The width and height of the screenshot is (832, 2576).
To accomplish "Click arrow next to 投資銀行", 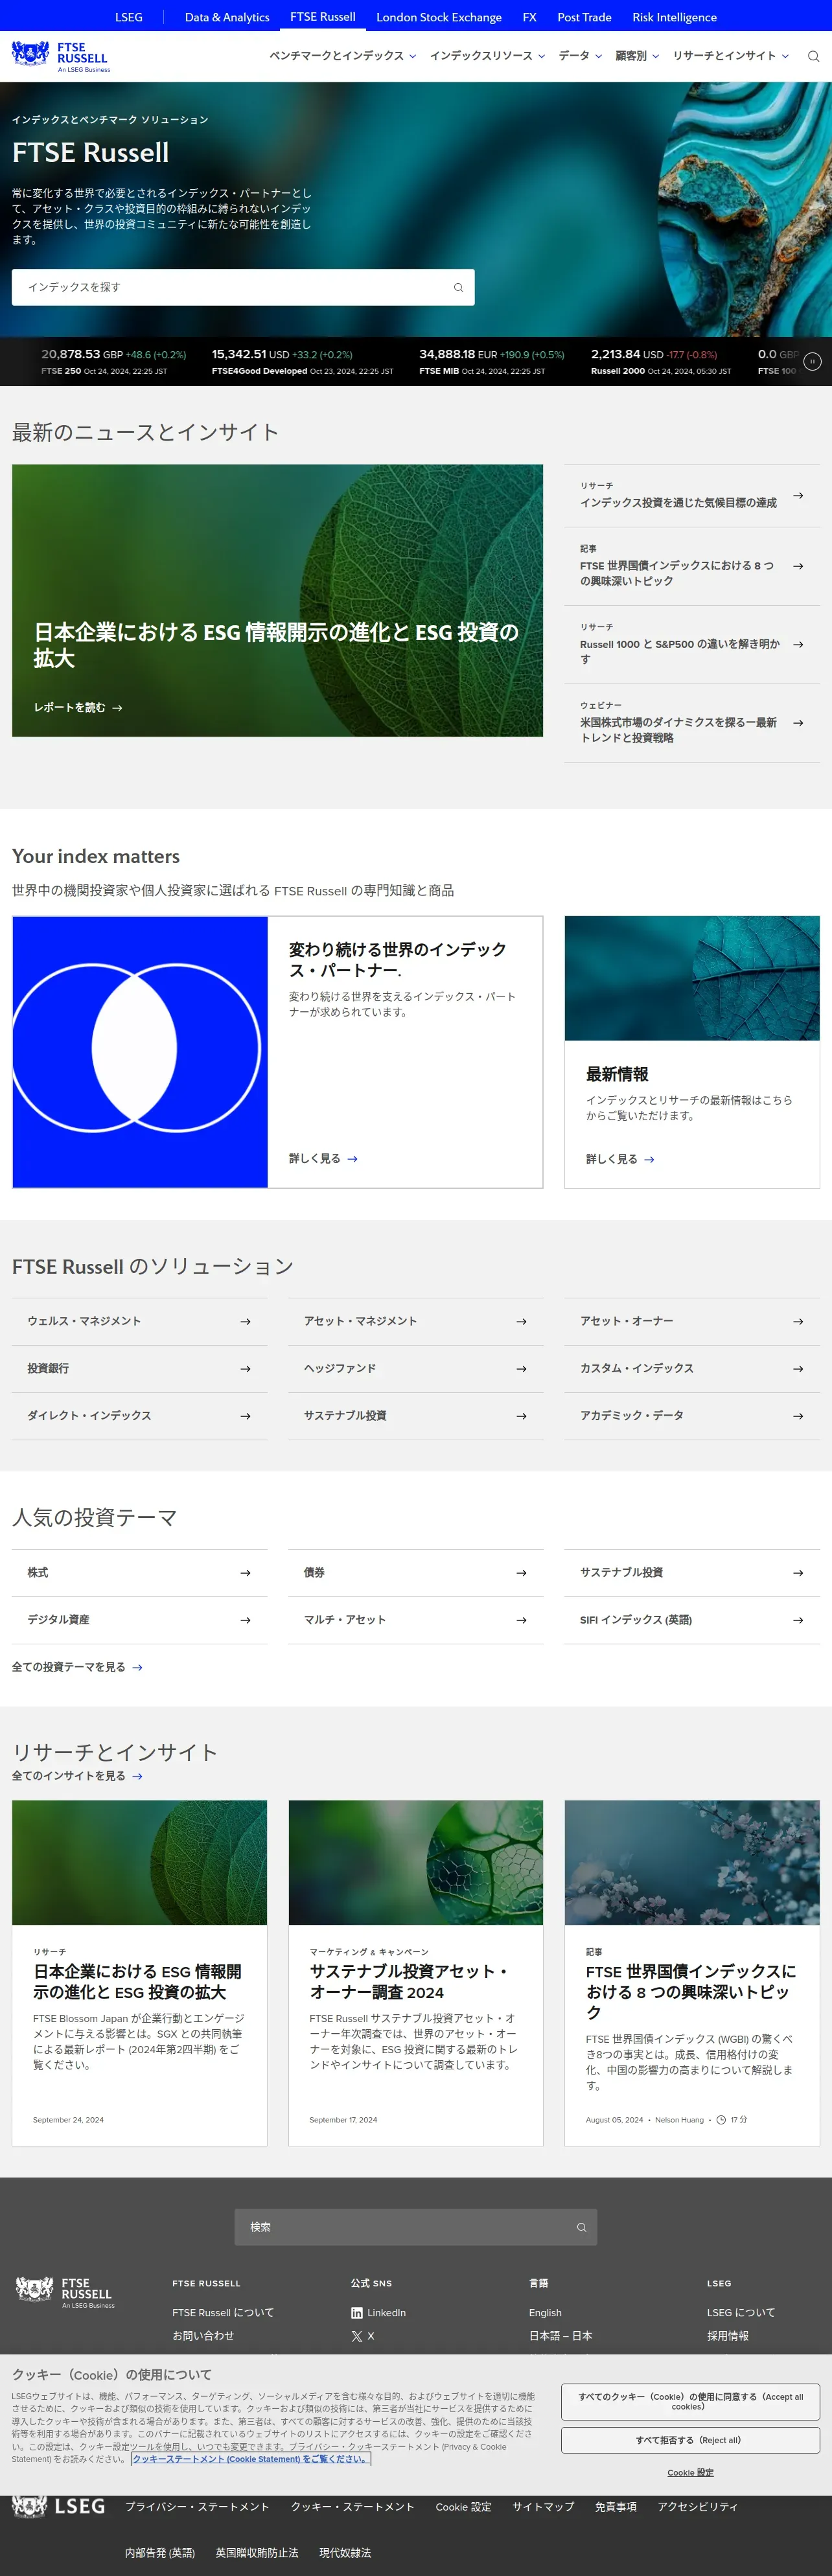I will tap(245, 1368).
